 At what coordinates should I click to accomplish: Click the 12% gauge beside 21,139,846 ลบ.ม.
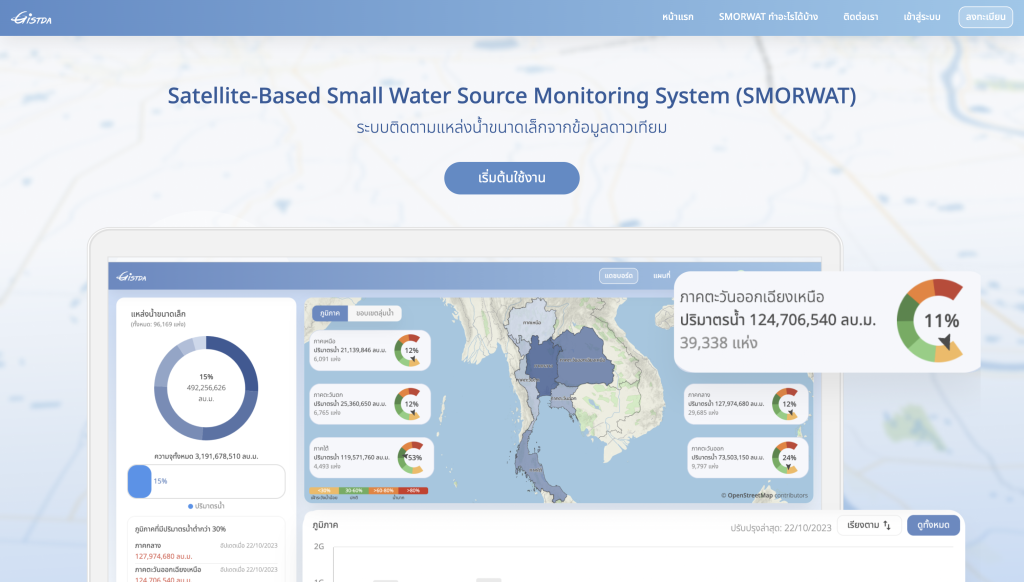coord(408,350)
